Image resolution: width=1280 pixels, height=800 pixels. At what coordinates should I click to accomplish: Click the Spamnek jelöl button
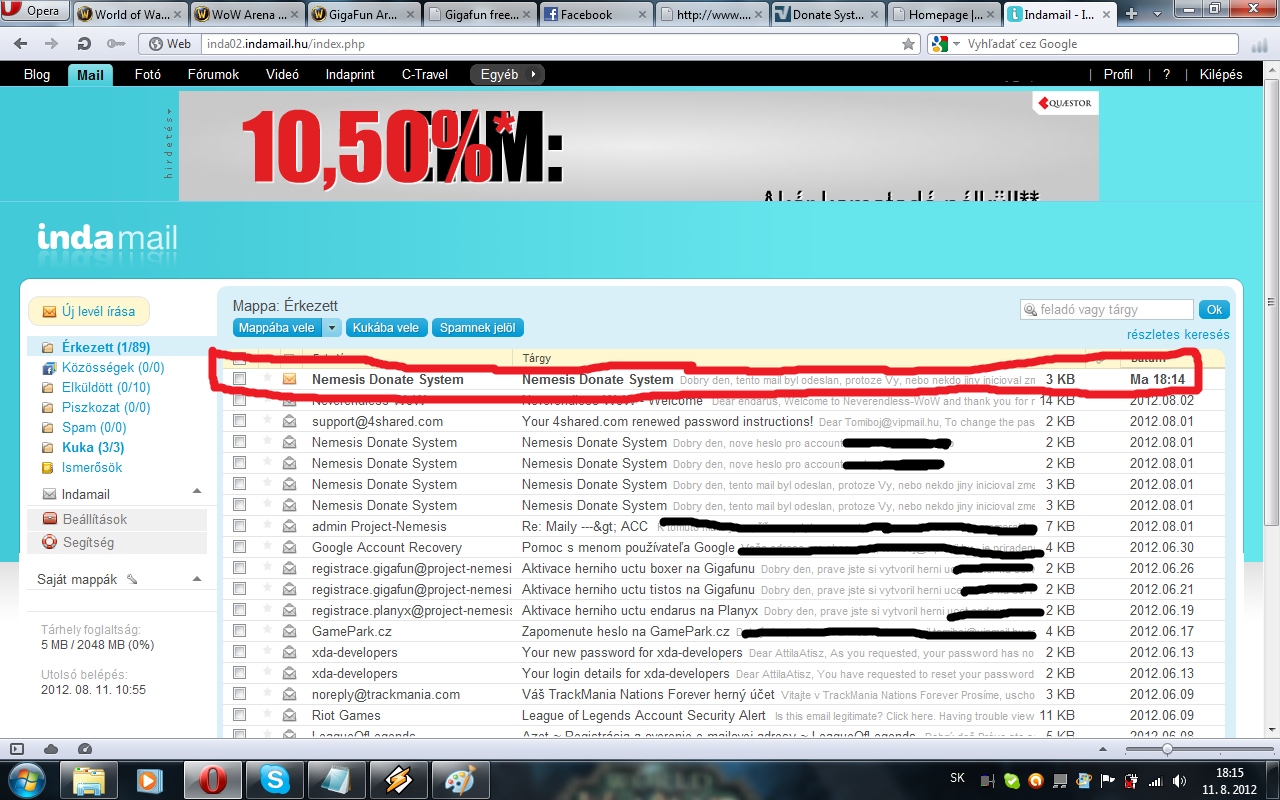tap(478, 328)
